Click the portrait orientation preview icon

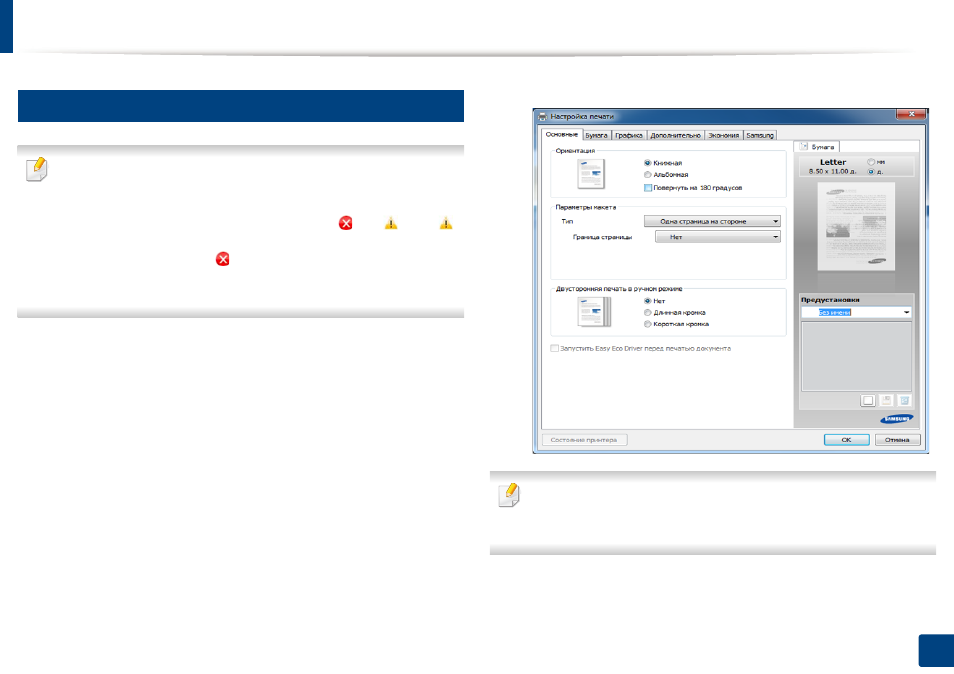[x=591, y=174]
